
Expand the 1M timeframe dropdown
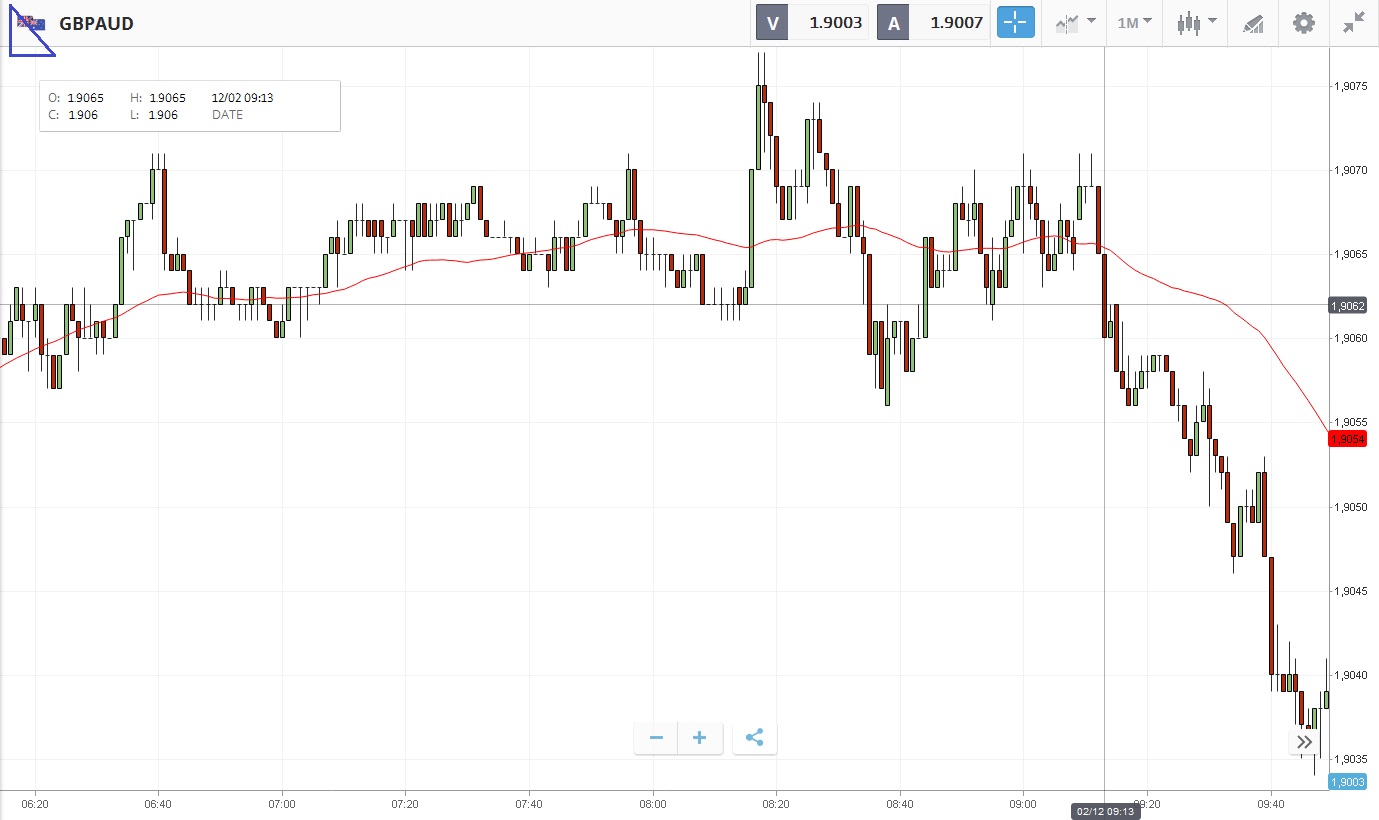[1134, 22]
